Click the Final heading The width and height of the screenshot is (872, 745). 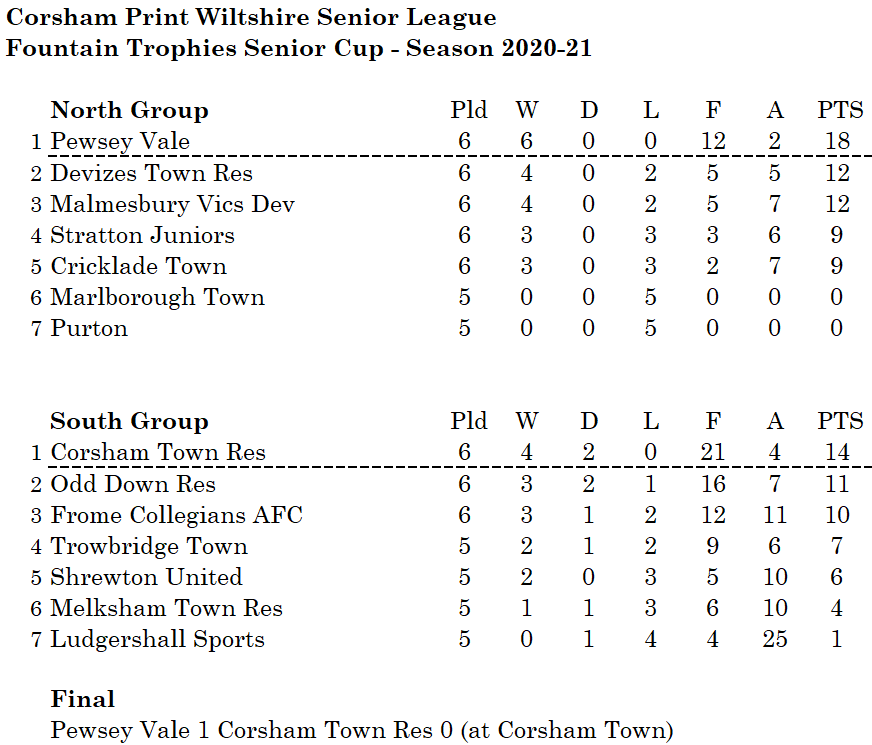pos(82,699)
